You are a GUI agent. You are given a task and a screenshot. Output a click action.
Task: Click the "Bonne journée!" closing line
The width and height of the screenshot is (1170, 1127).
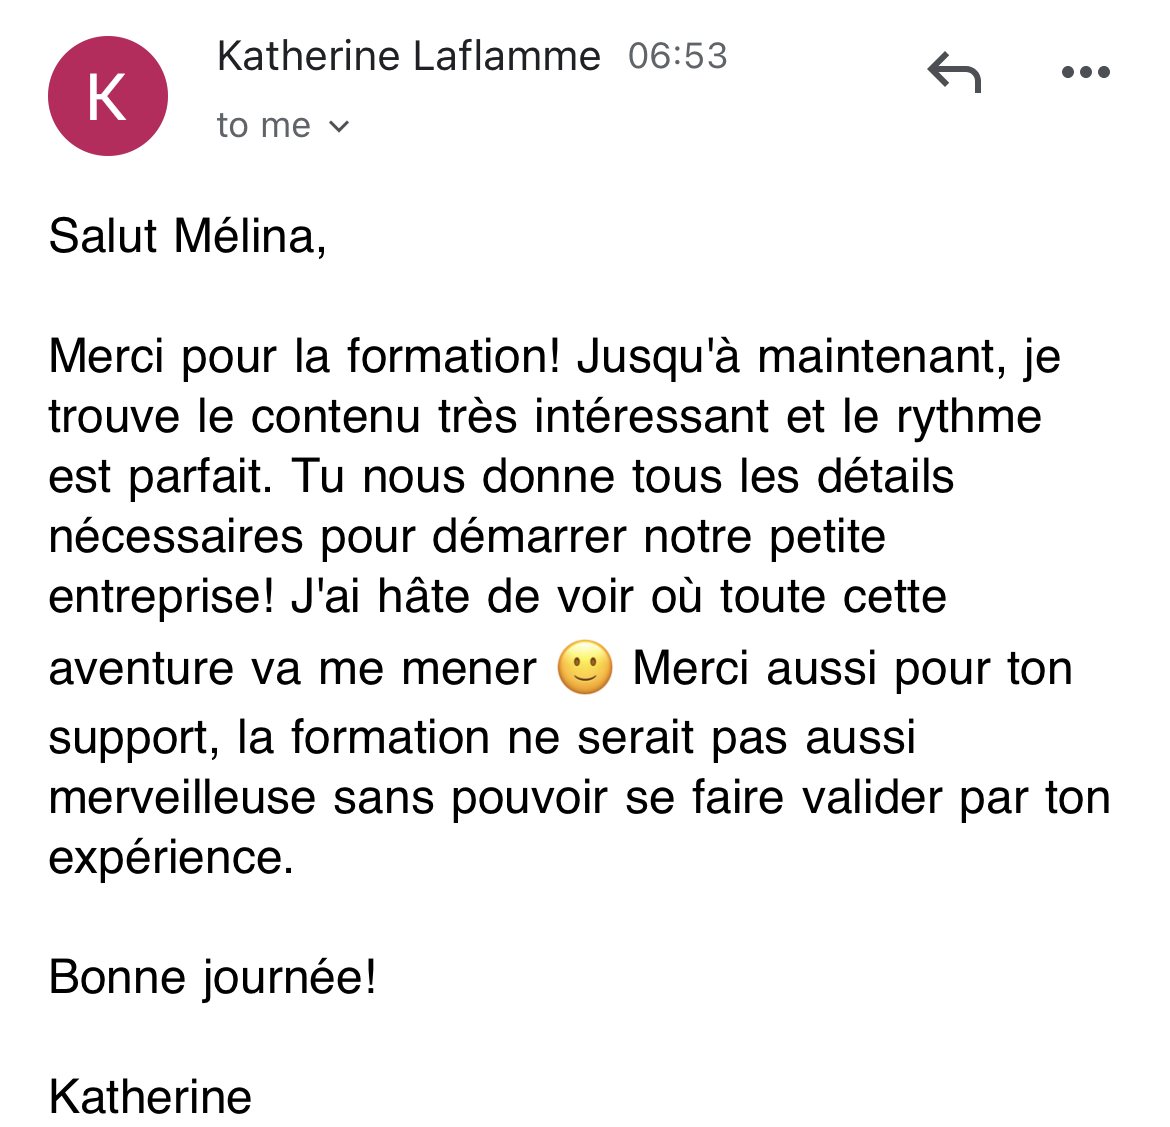click(x=212, y=977)
